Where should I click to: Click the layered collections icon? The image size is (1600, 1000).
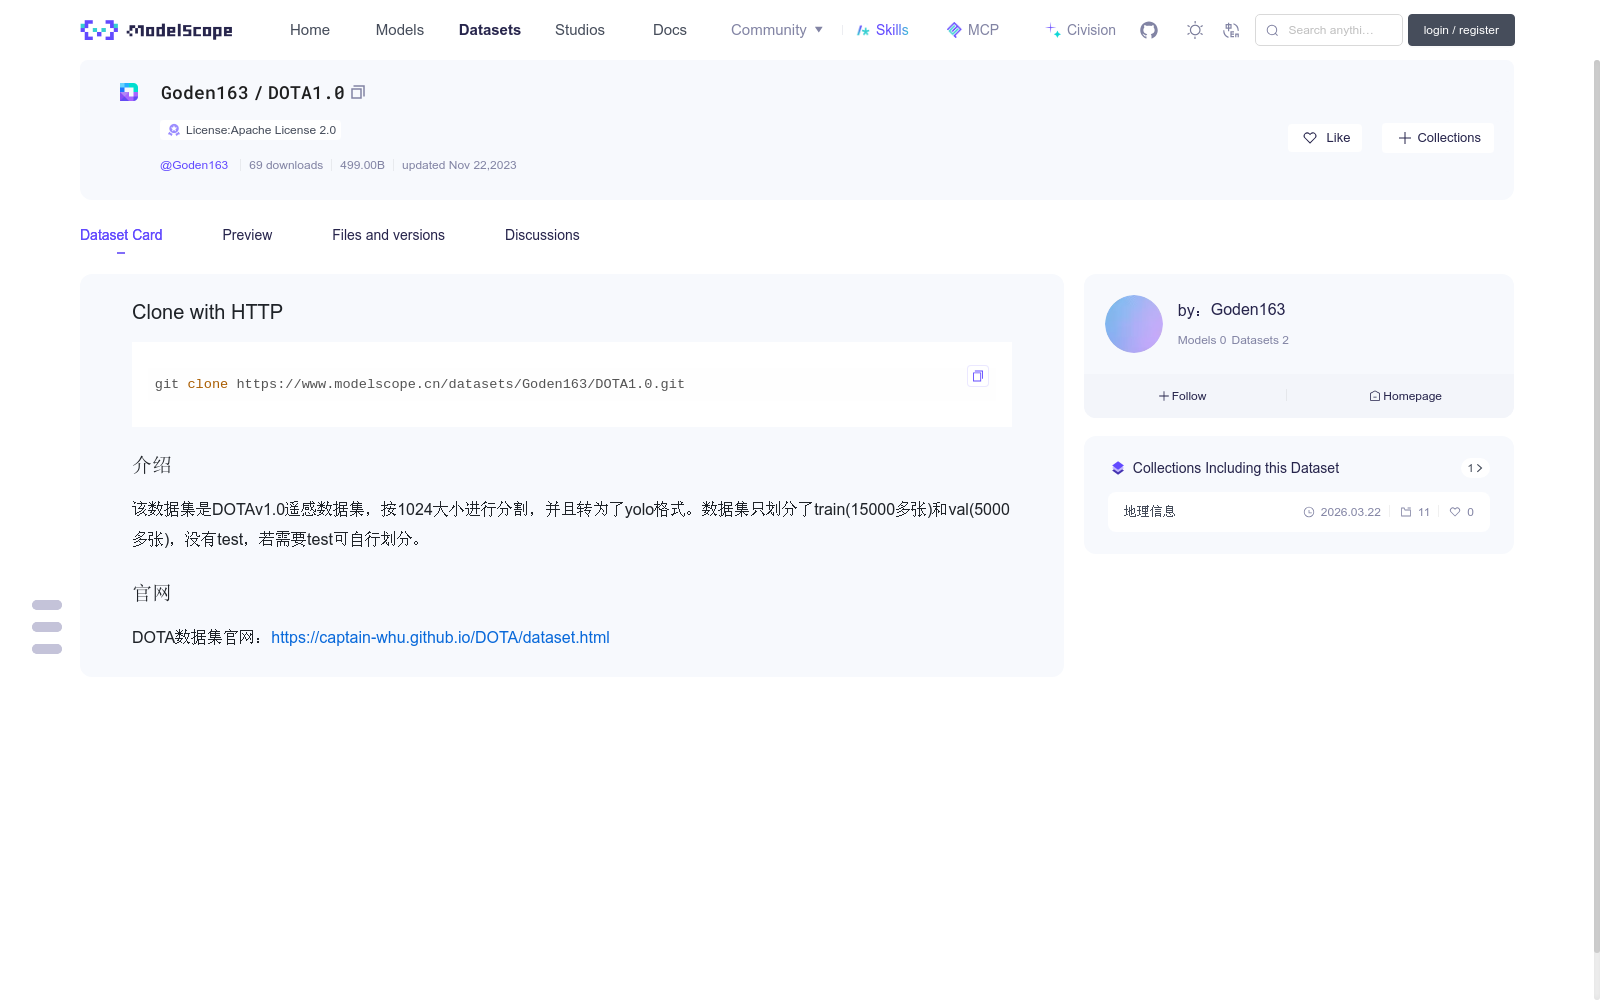tap(1118, 468)
